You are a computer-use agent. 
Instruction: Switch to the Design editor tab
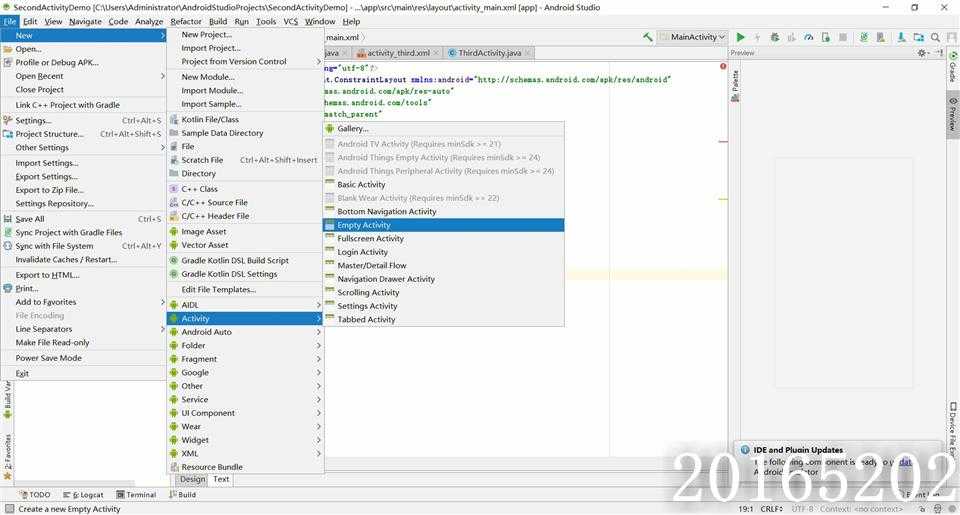coord(192,479)
